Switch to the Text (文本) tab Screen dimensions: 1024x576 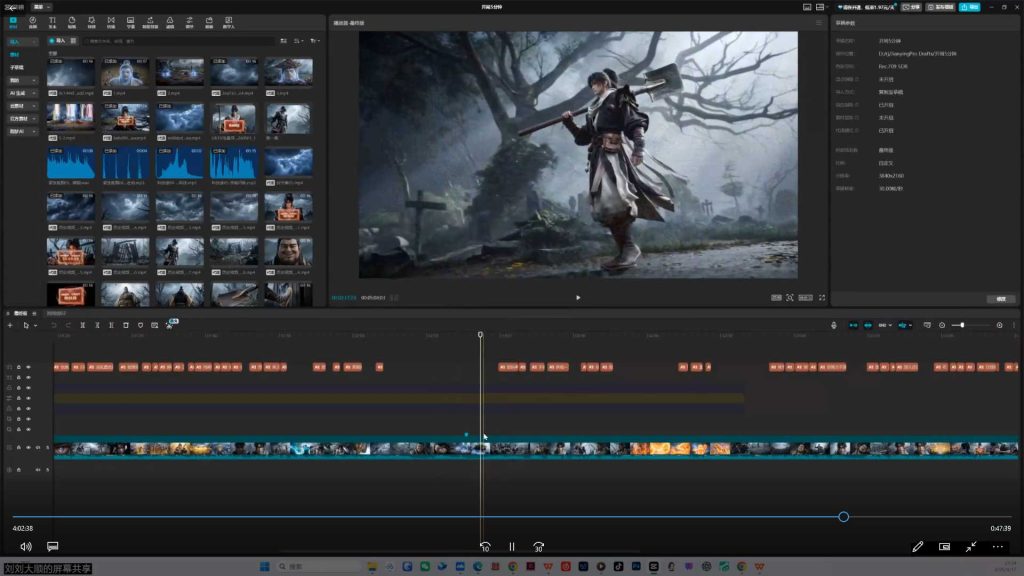pos(52,23)
